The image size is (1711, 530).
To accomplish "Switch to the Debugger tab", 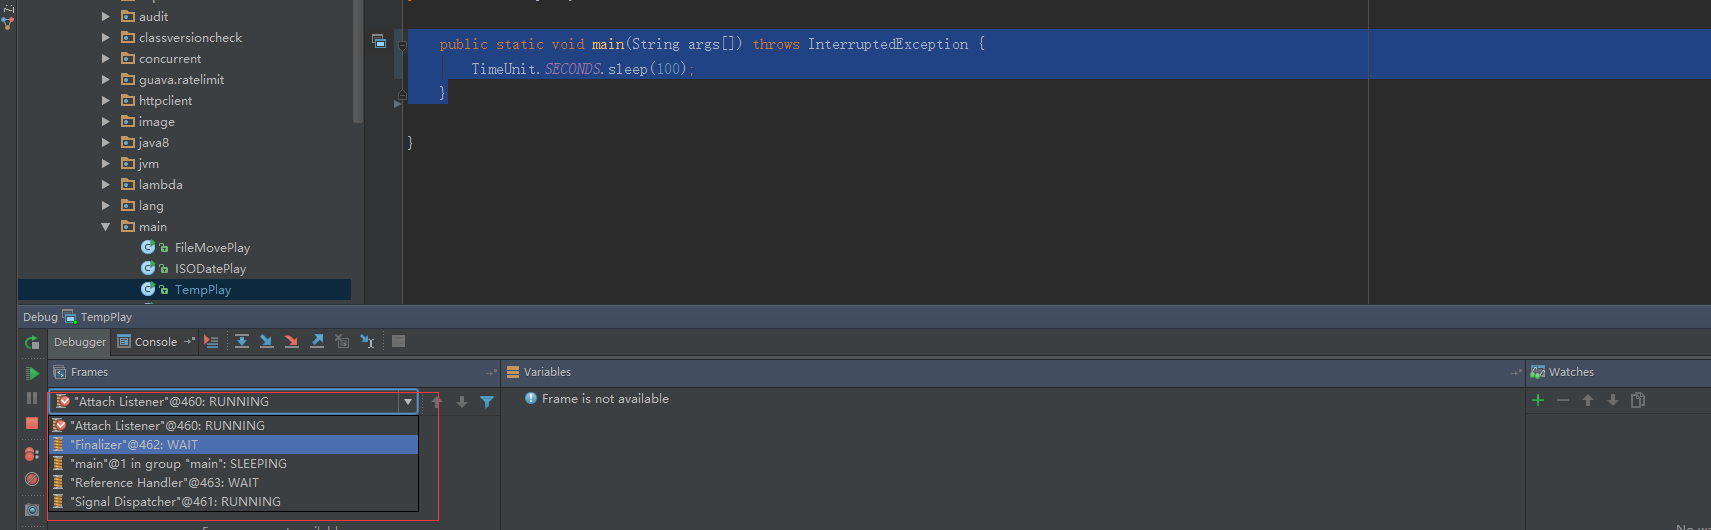I will click(x=80, y=342).
